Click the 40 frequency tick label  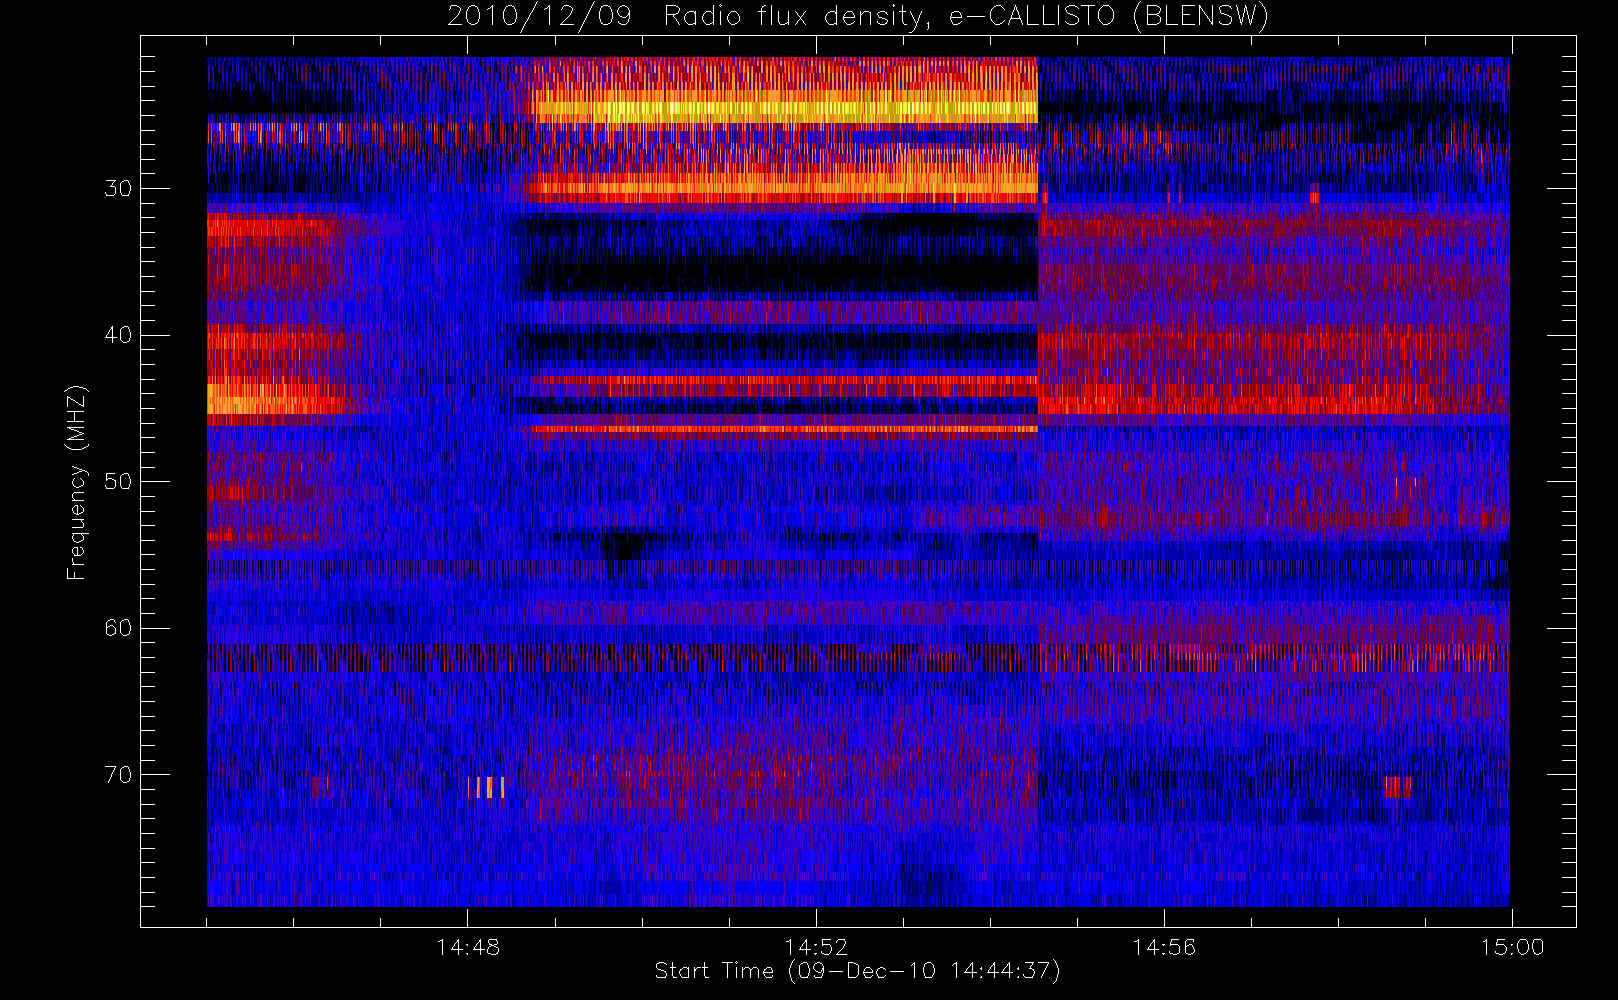118,335
